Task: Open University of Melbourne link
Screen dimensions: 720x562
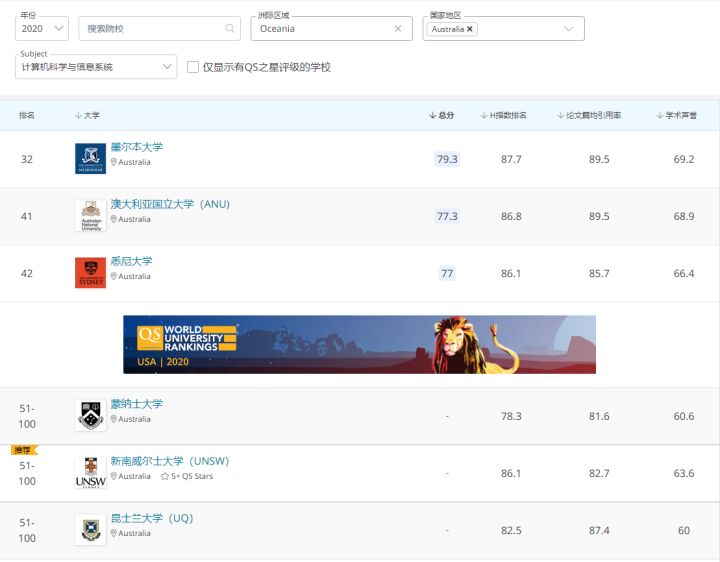Action: (x=136, y=147)
